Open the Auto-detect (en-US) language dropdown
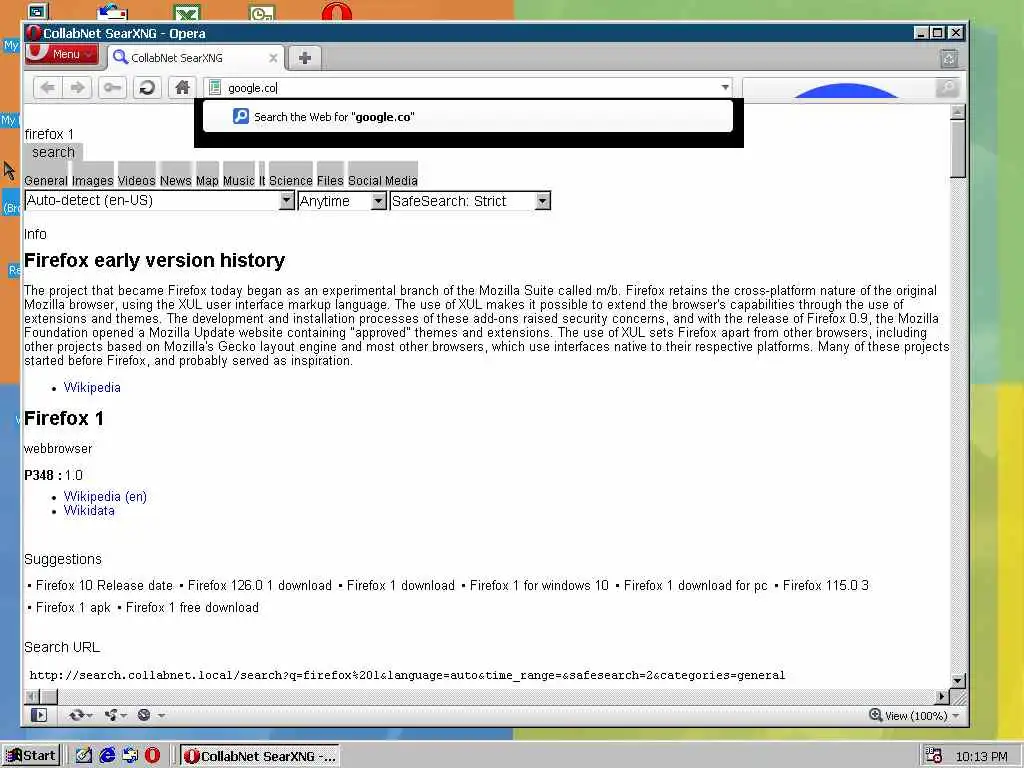Image resolution: width=1024 pixels, height=768 pixels. point(159,200)
